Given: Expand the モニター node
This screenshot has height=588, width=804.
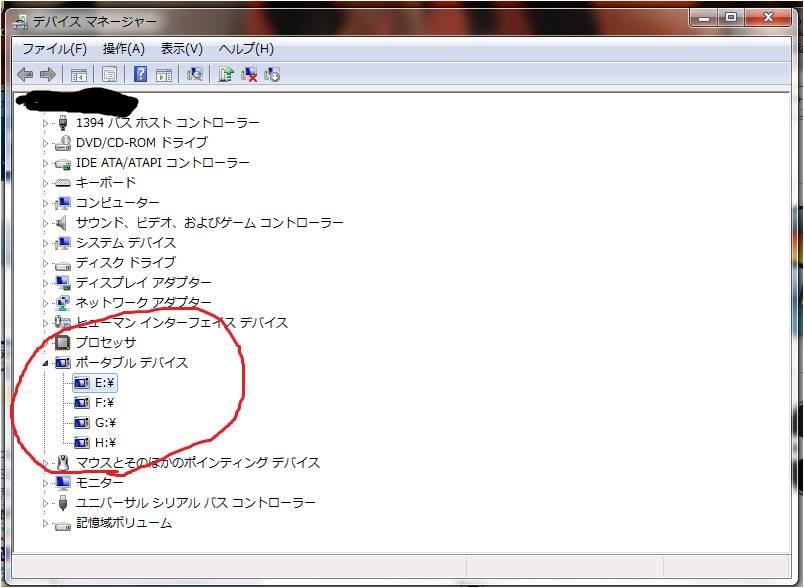Looking at the screenshot, I should [45, 483].
